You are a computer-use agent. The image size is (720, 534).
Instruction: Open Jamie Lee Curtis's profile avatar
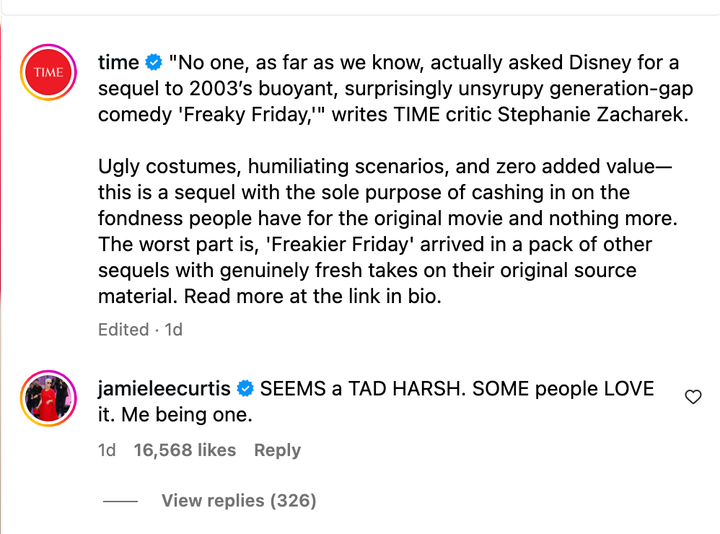[48, 397]
